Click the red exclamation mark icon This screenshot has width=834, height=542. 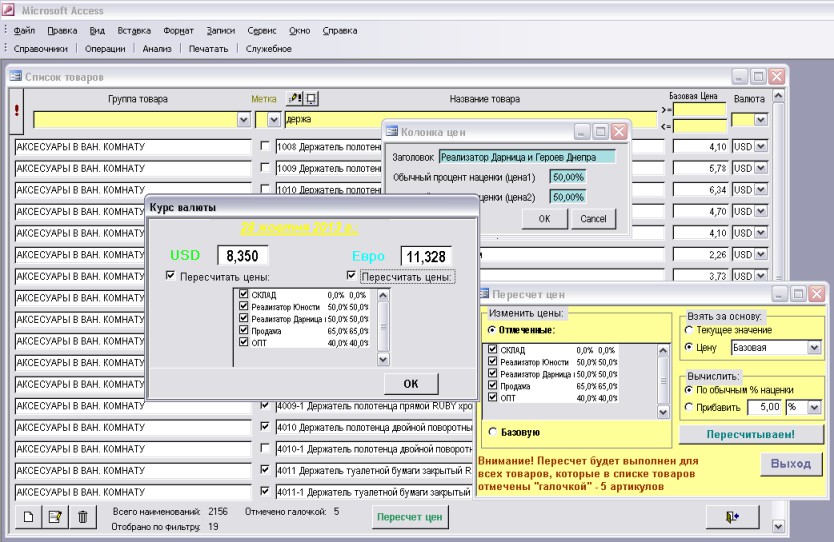click(17, 110)
